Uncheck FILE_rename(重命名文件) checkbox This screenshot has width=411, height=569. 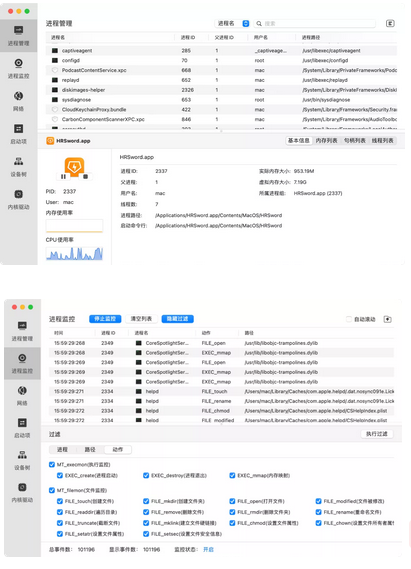click(x=318, y=512)
